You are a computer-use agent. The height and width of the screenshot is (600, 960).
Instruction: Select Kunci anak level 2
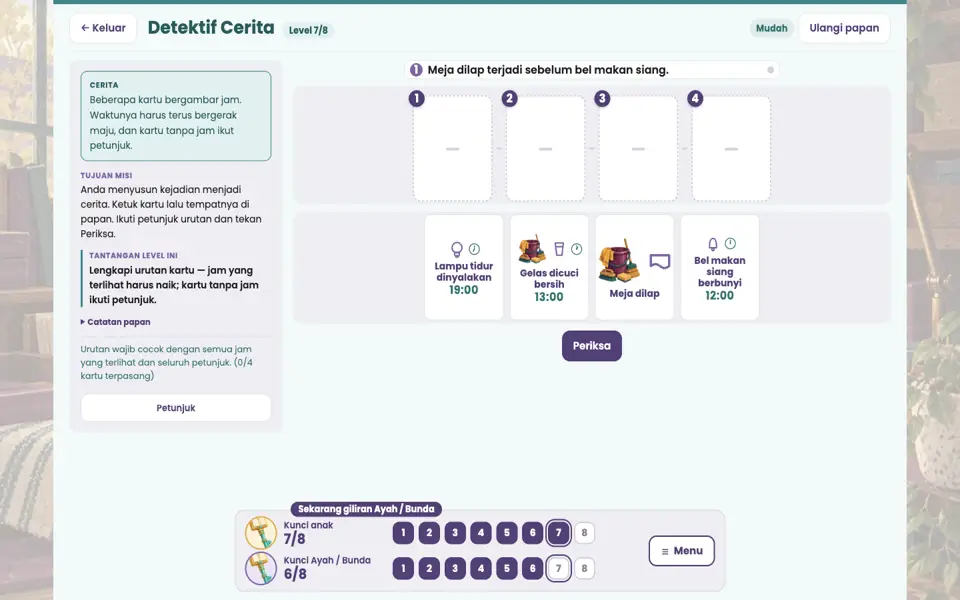[x=429, y=533]
